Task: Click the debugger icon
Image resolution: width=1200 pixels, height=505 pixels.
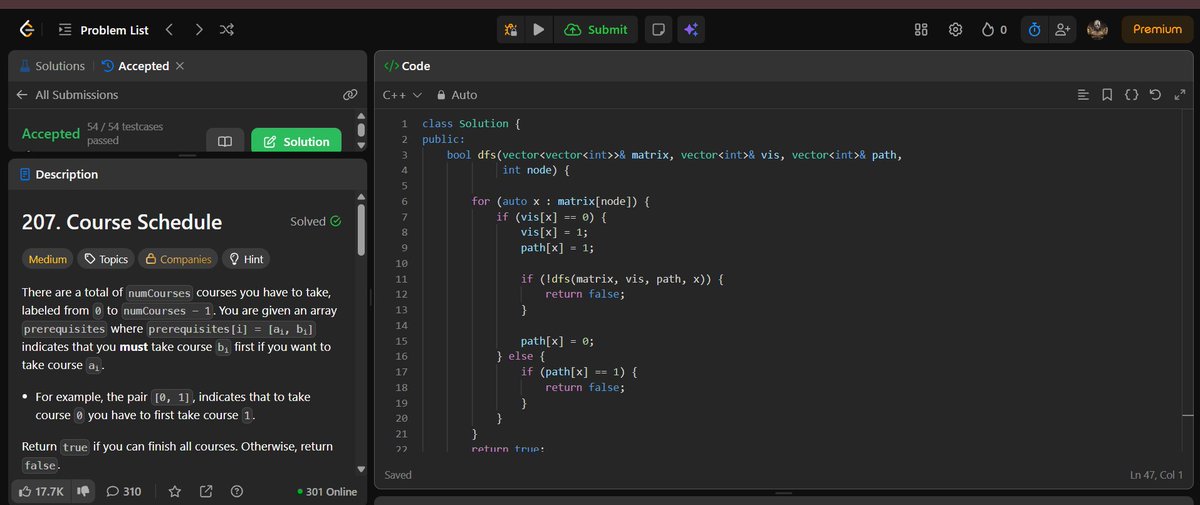Action: click(511, 30)
